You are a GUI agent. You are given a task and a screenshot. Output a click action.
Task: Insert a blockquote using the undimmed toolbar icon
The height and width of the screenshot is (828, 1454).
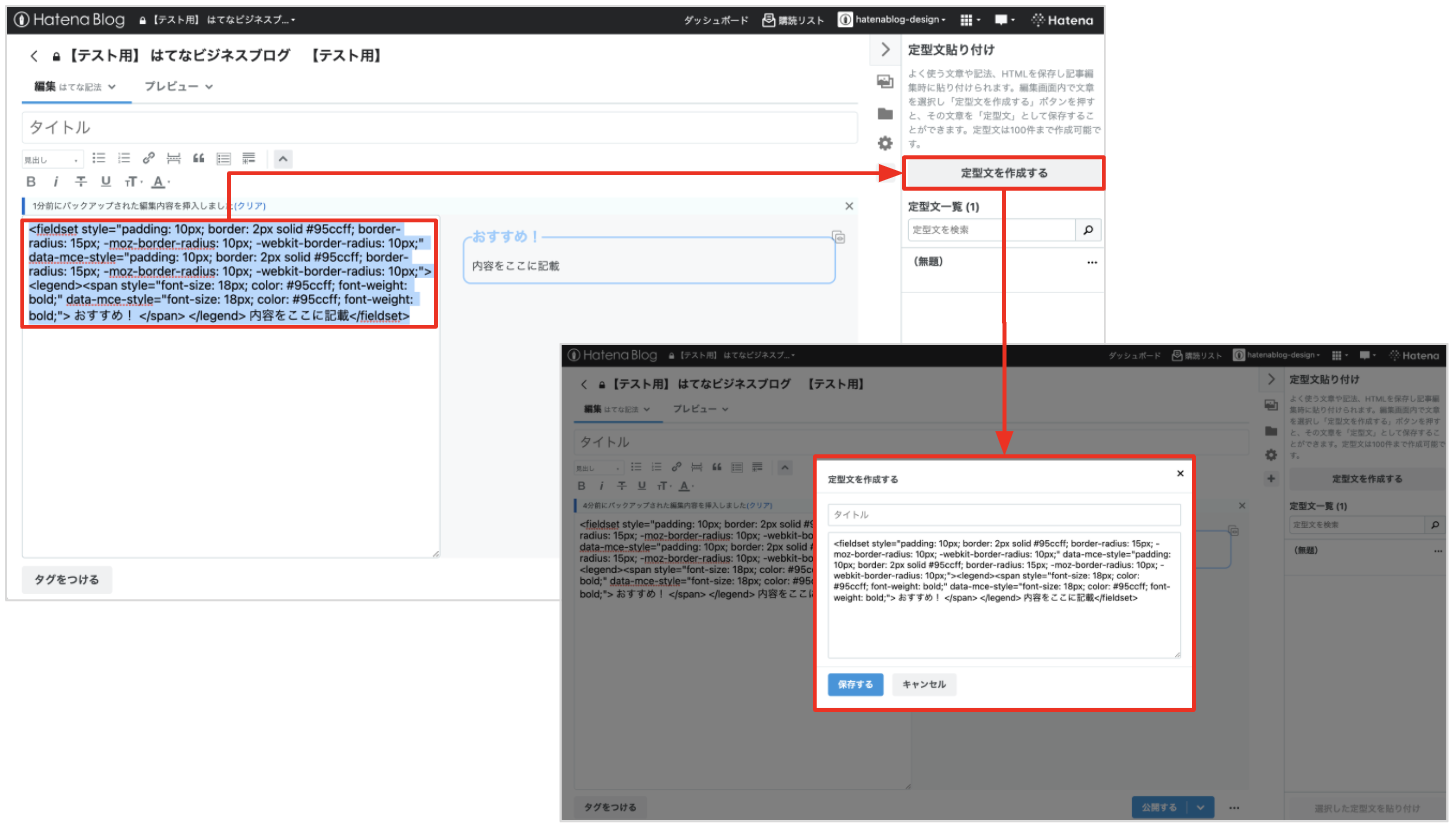coord(198,158)
